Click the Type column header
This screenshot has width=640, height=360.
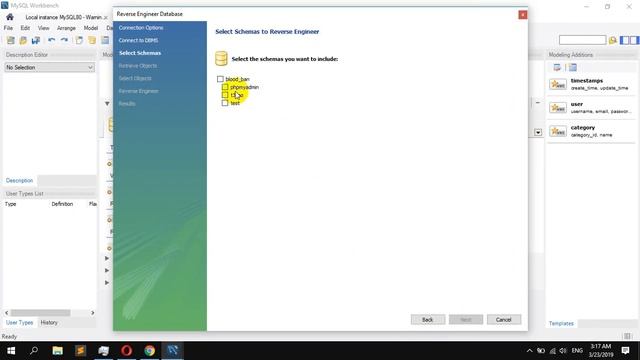(x=11, y=204)
